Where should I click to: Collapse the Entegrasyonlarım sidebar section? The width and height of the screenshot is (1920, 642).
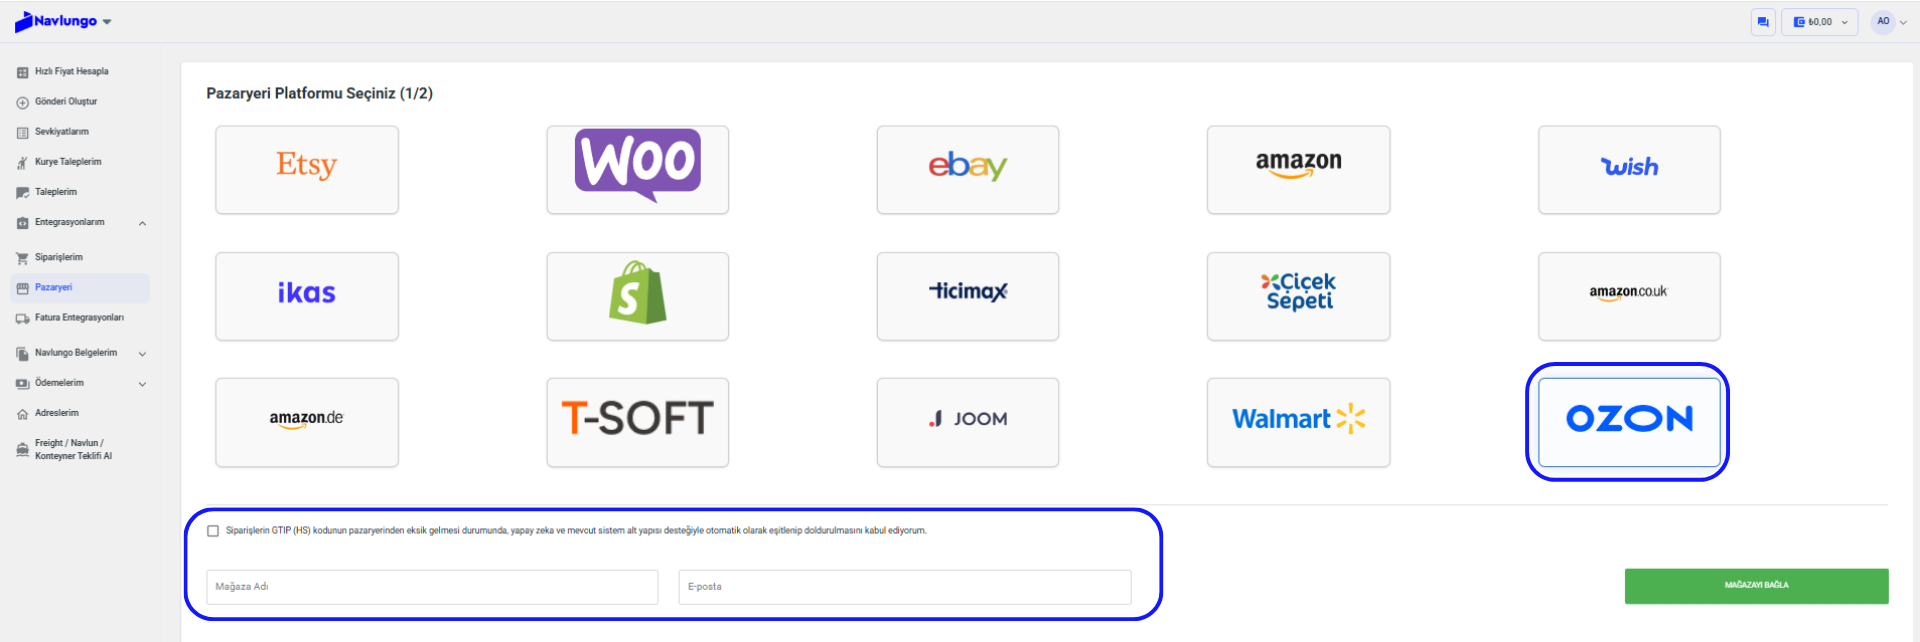point(142,223)
